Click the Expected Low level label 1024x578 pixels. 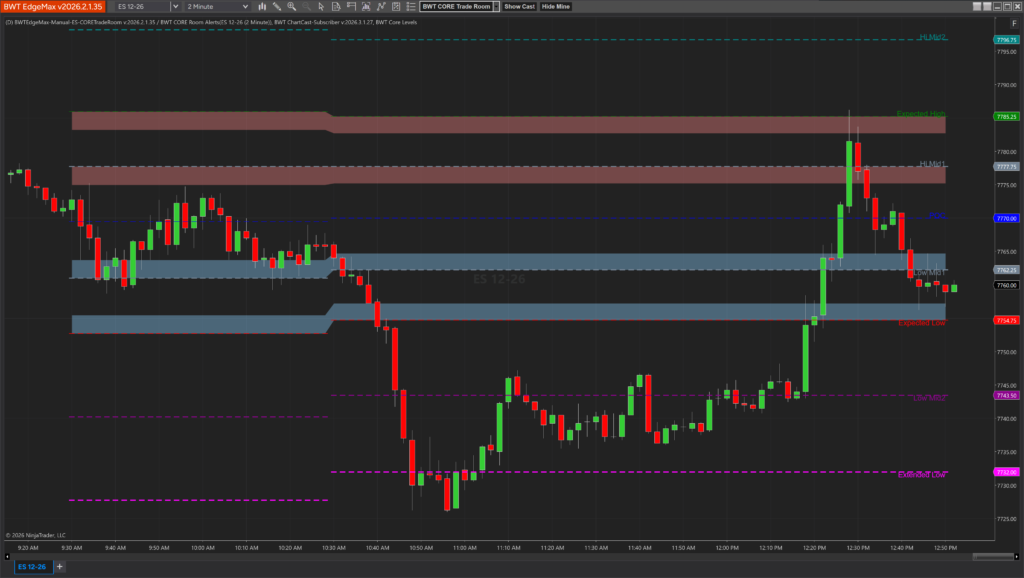921,323
